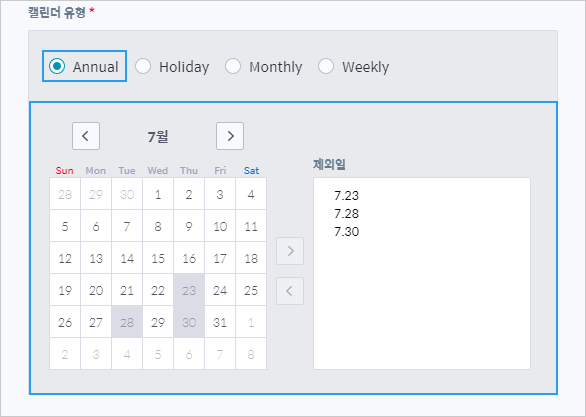Image resolution: width=586 pixels, height=417 pixels.
Task: Choose 7.30 from the excluded dates
Action: coord(346,231)
